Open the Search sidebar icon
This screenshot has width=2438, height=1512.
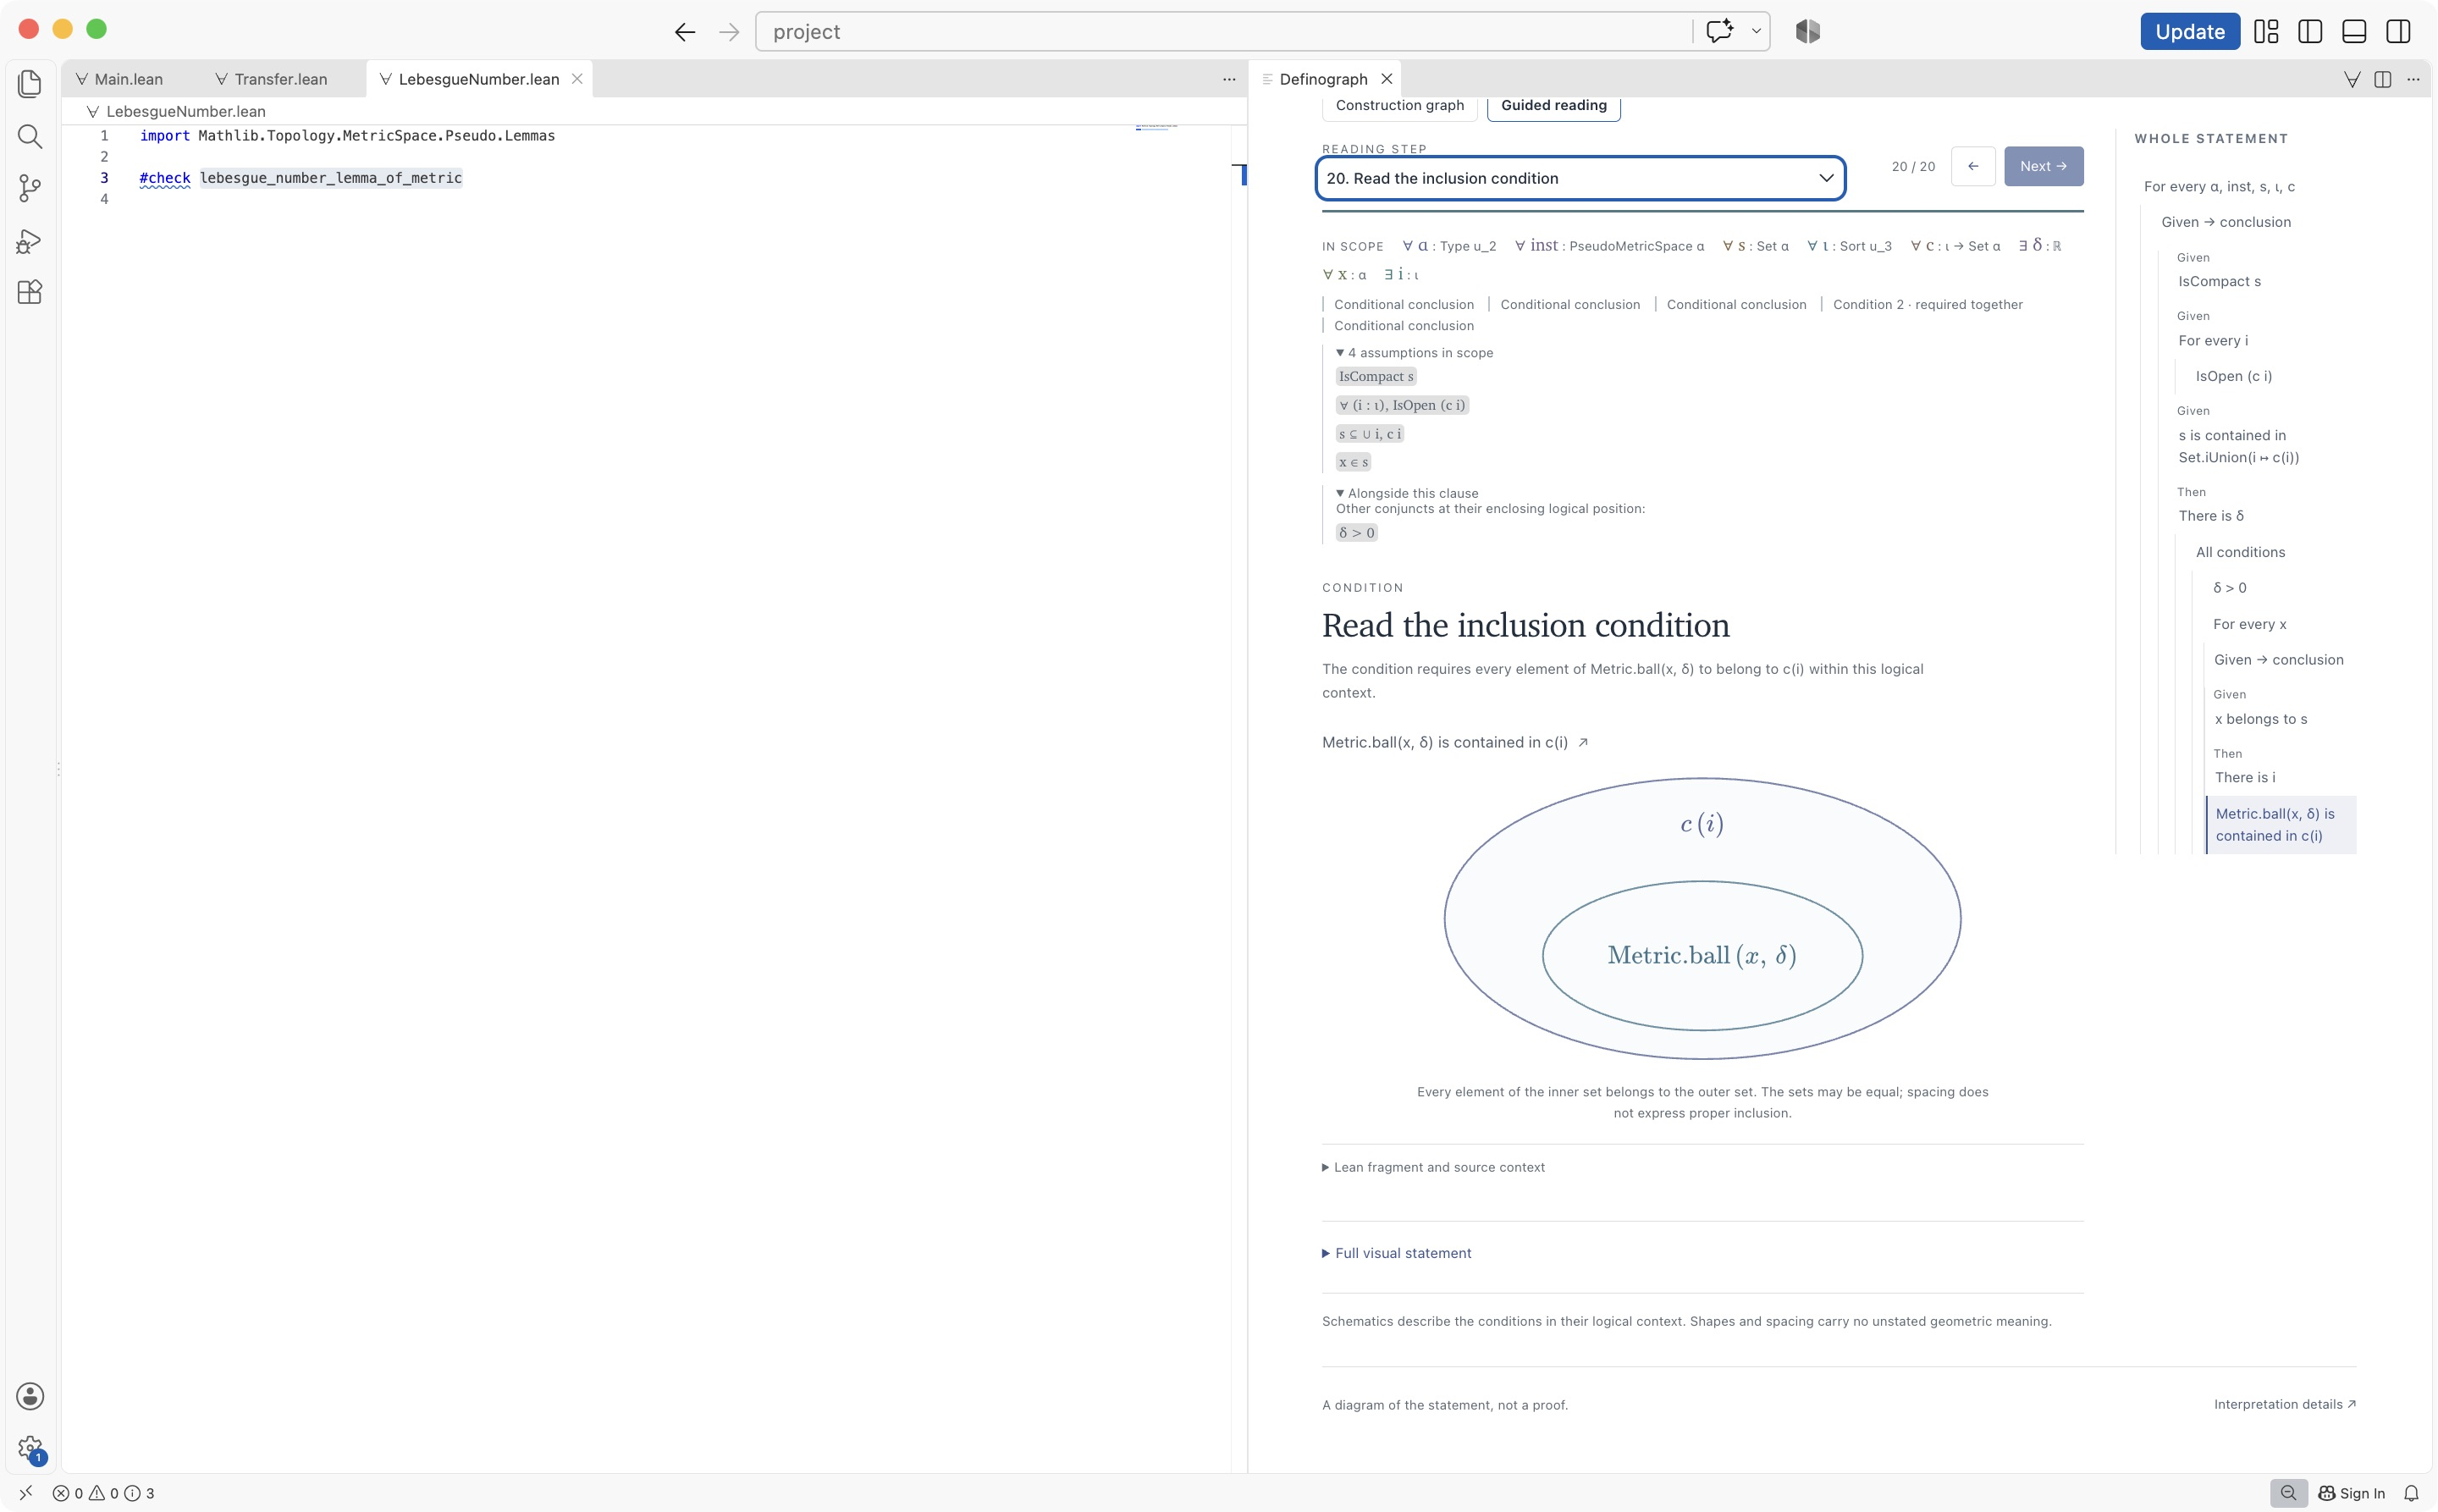[30, 136]
